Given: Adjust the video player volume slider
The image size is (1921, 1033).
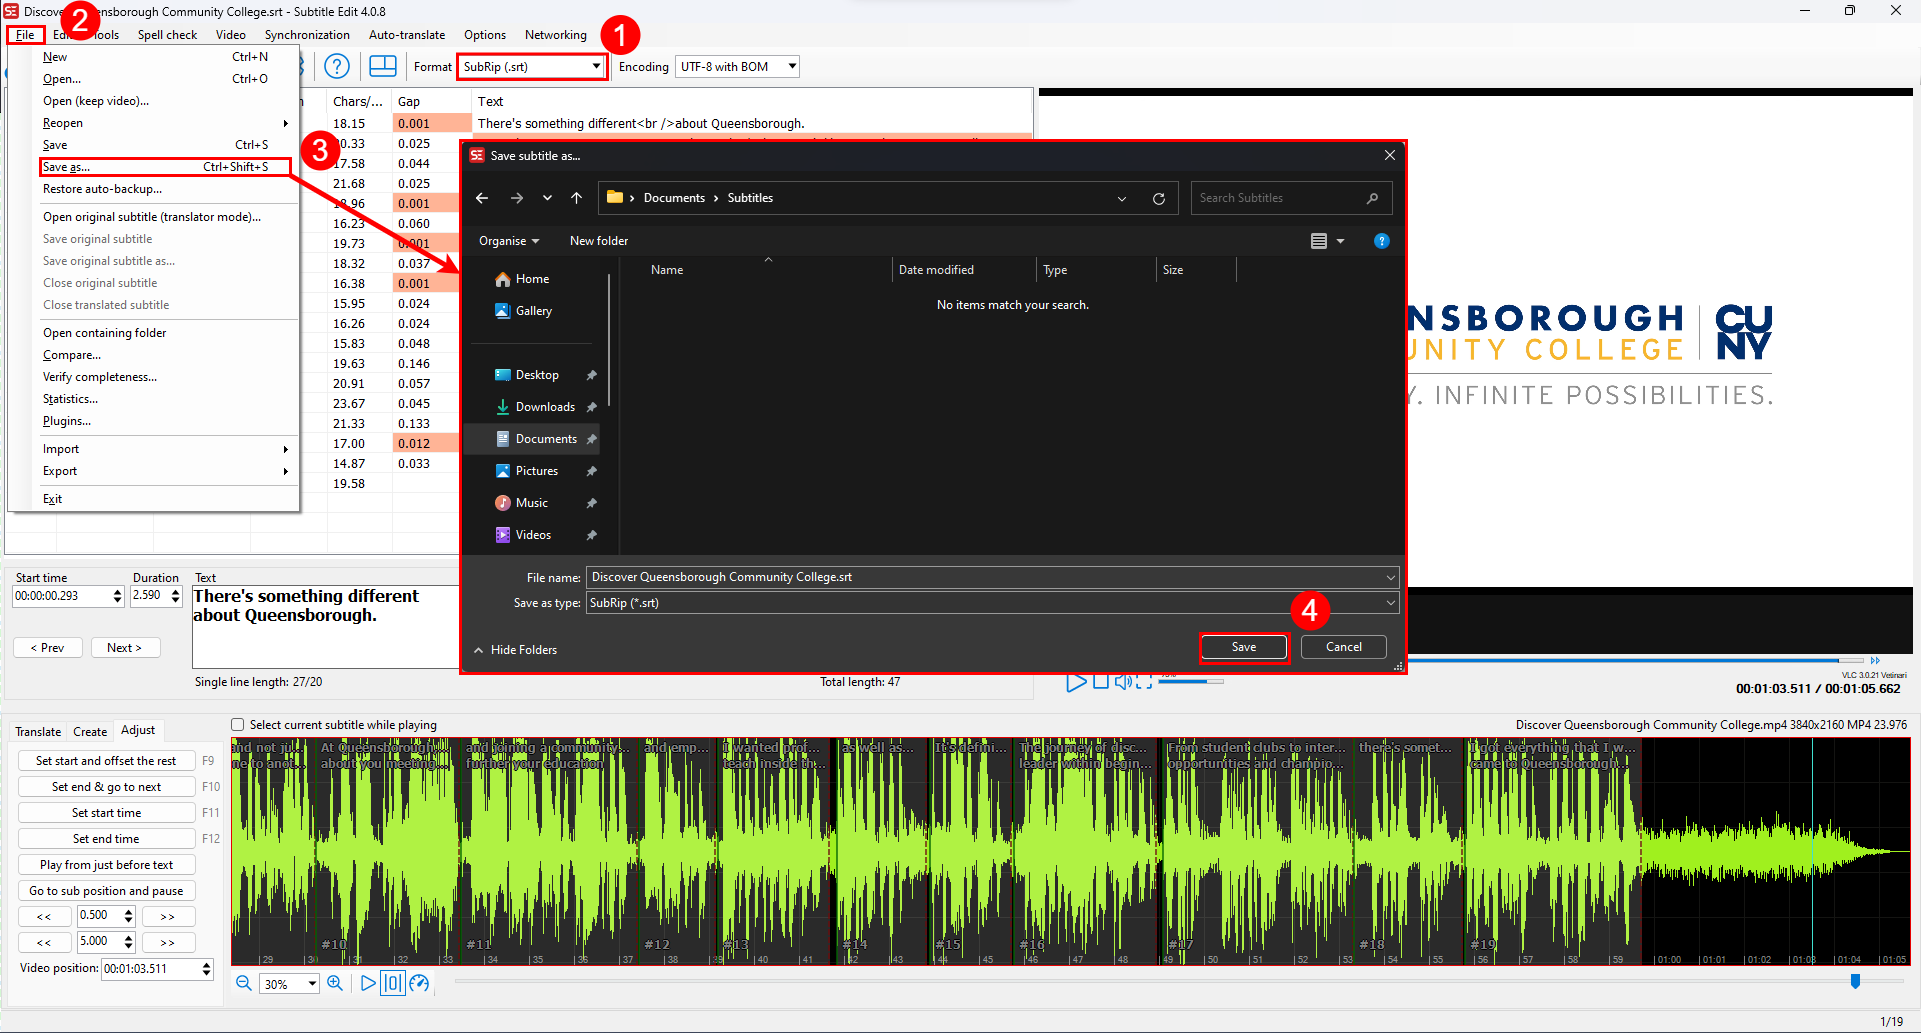Looking at the screenshot, I should coord(1190,681).
